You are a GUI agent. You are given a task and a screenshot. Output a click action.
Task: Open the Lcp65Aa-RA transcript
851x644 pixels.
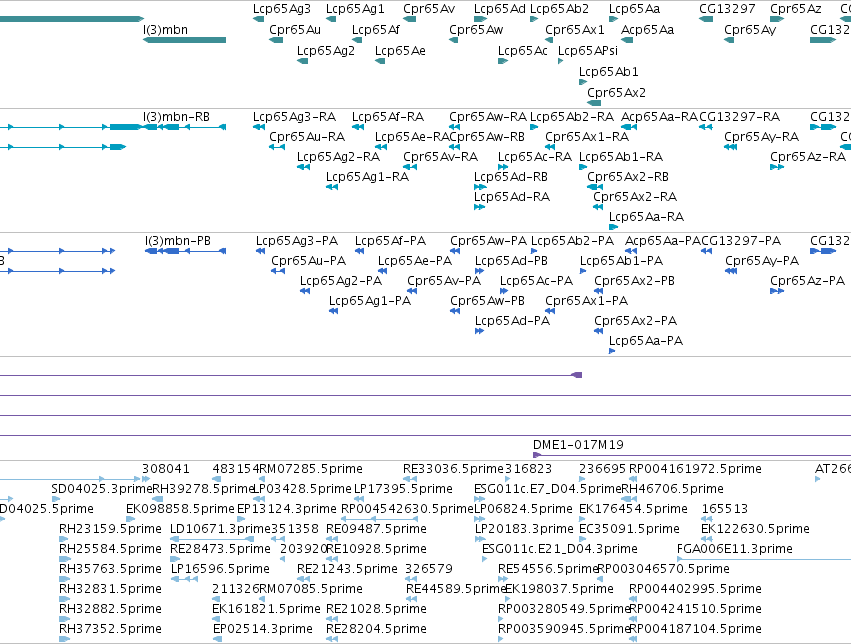pyautogui.click(x=646, y=218)
